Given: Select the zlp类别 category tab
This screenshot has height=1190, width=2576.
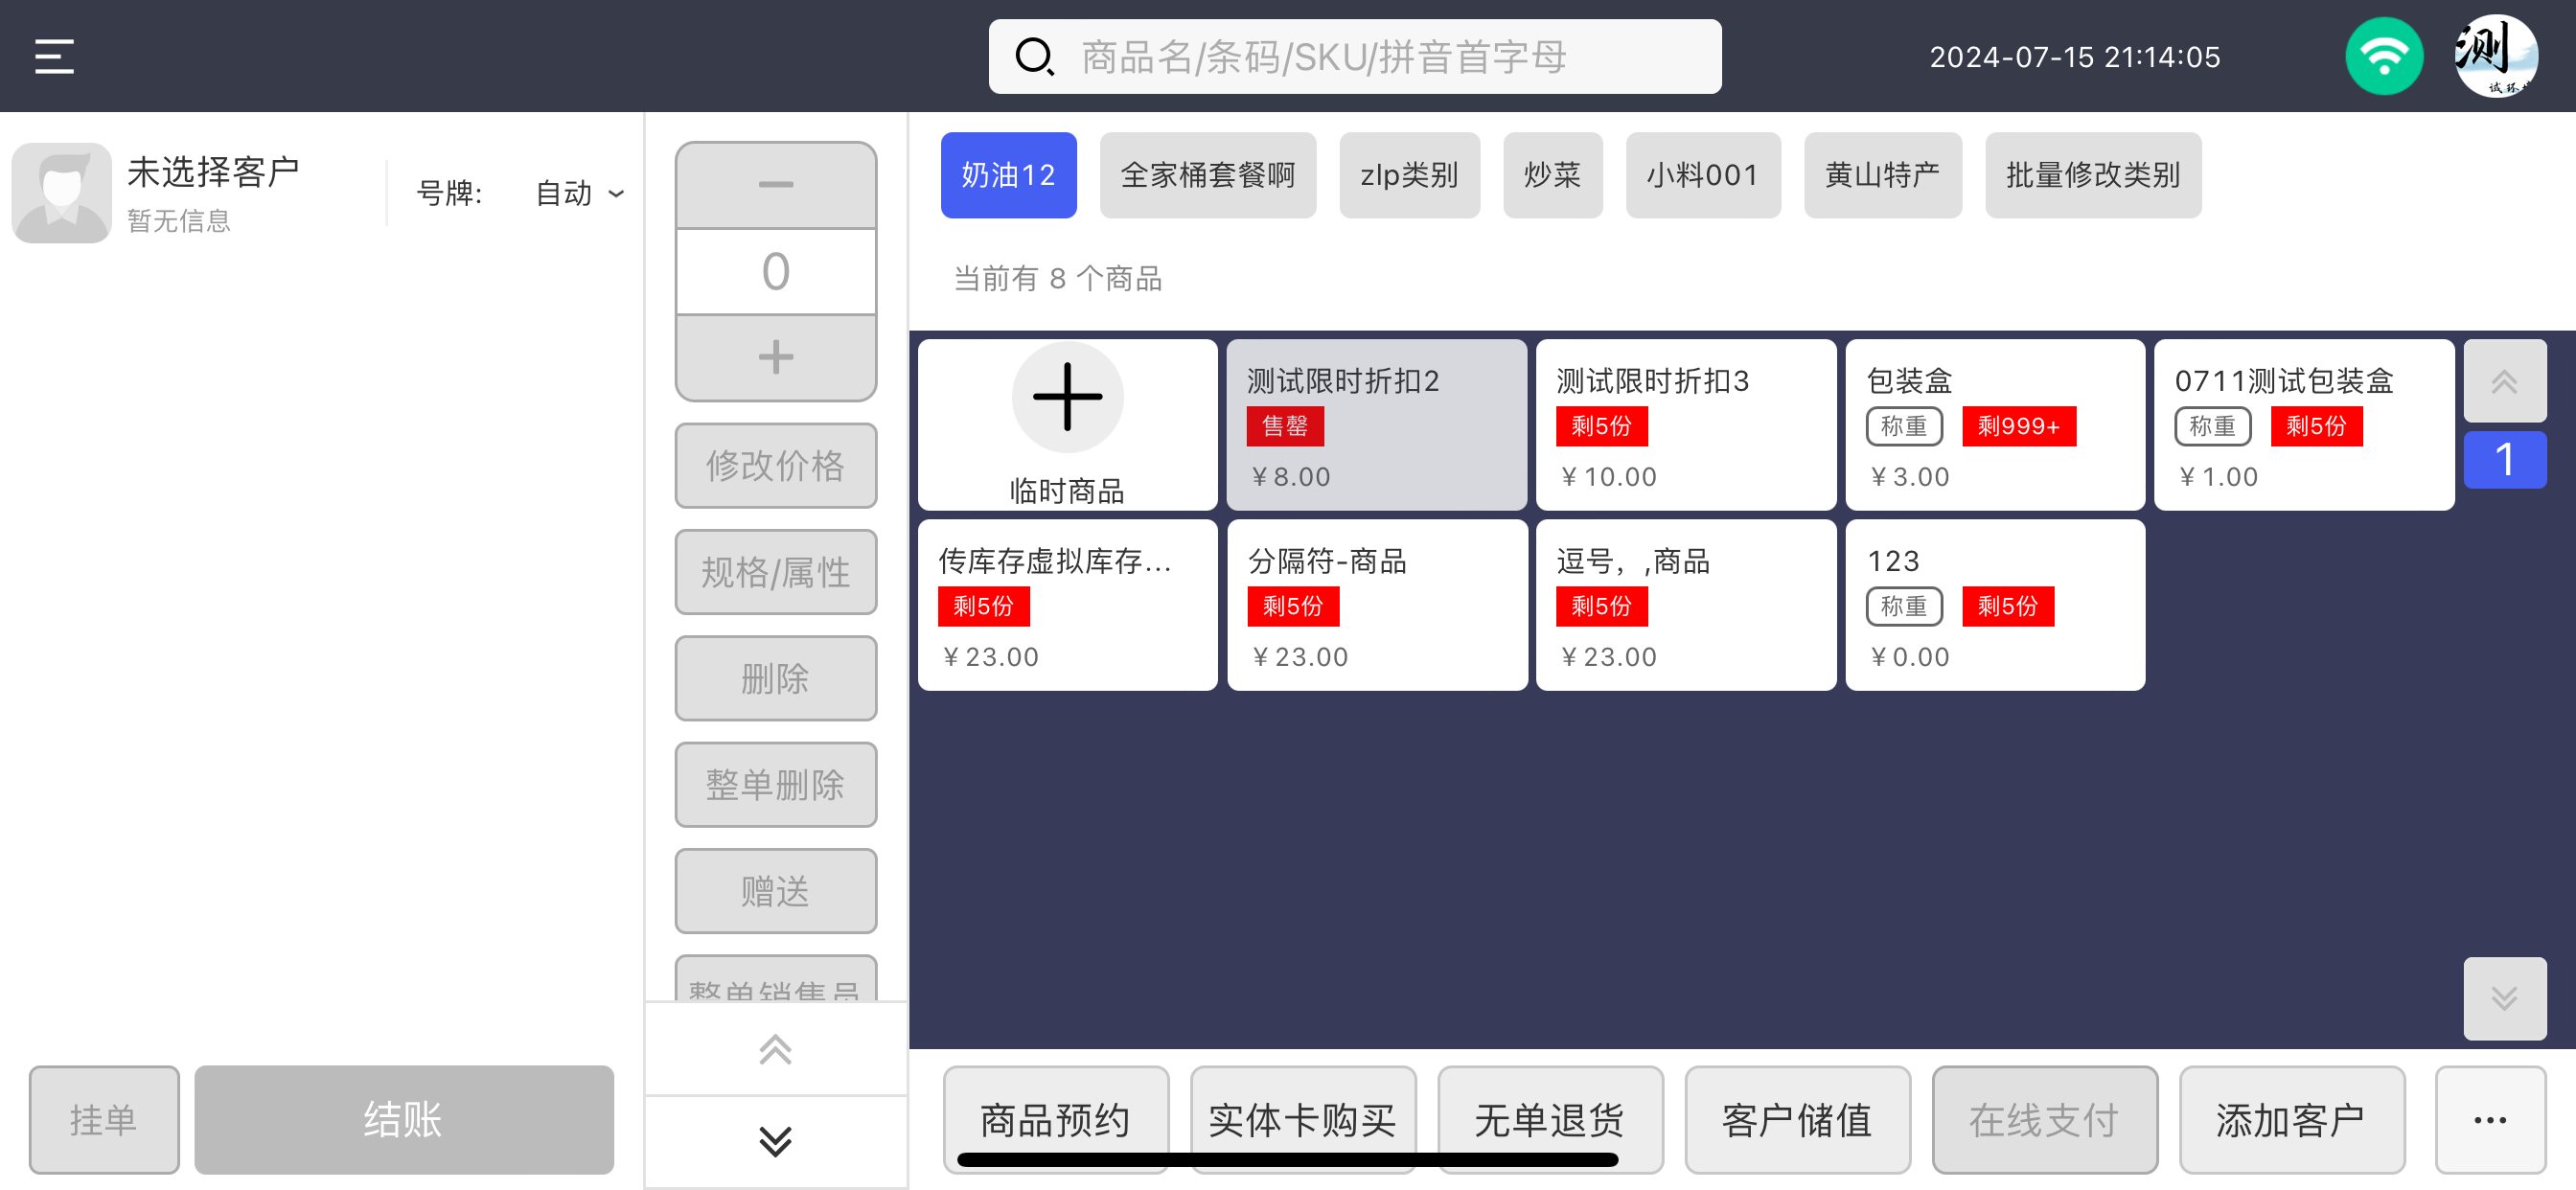Looking at the screenshot, I should [x=1409, y=175].
